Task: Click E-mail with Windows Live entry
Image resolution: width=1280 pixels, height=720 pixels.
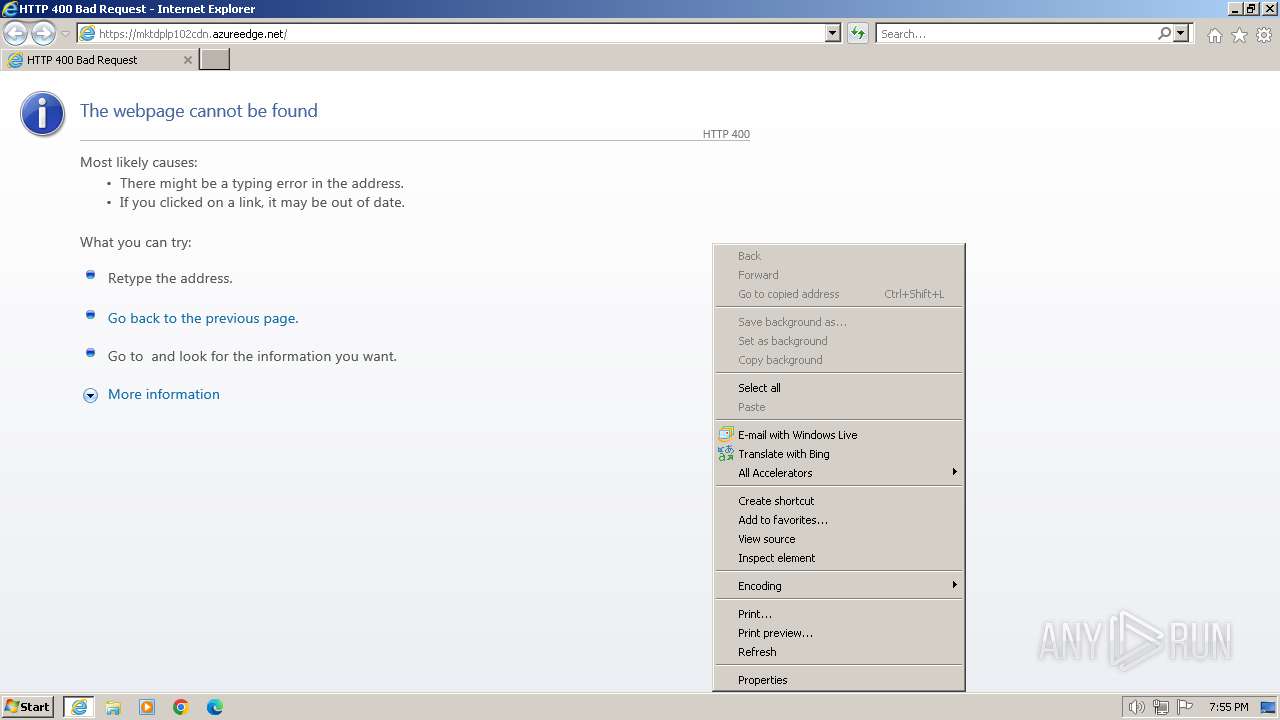Action: coord(839,435)
